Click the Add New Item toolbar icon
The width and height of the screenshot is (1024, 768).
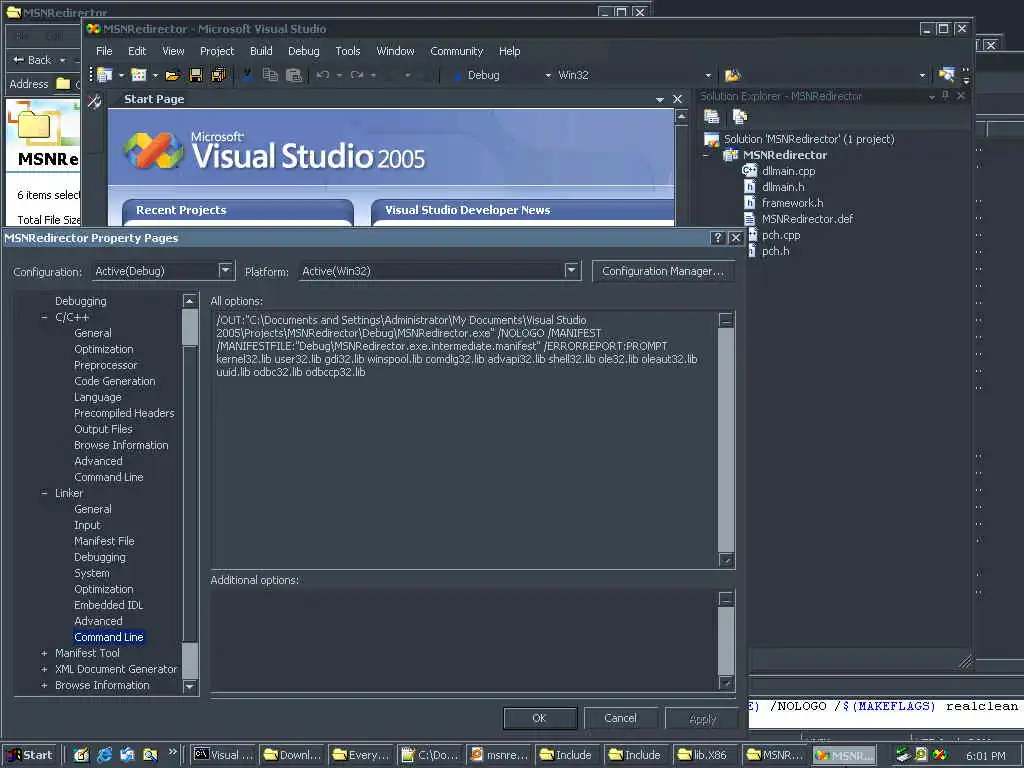[x=138, y=75]
